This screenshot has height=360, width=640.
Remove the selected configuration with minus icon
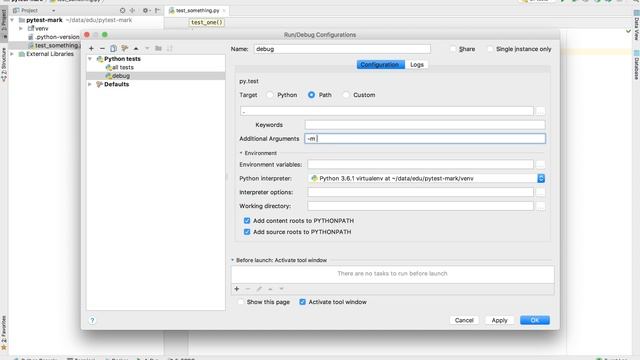(x=102, y=48)
